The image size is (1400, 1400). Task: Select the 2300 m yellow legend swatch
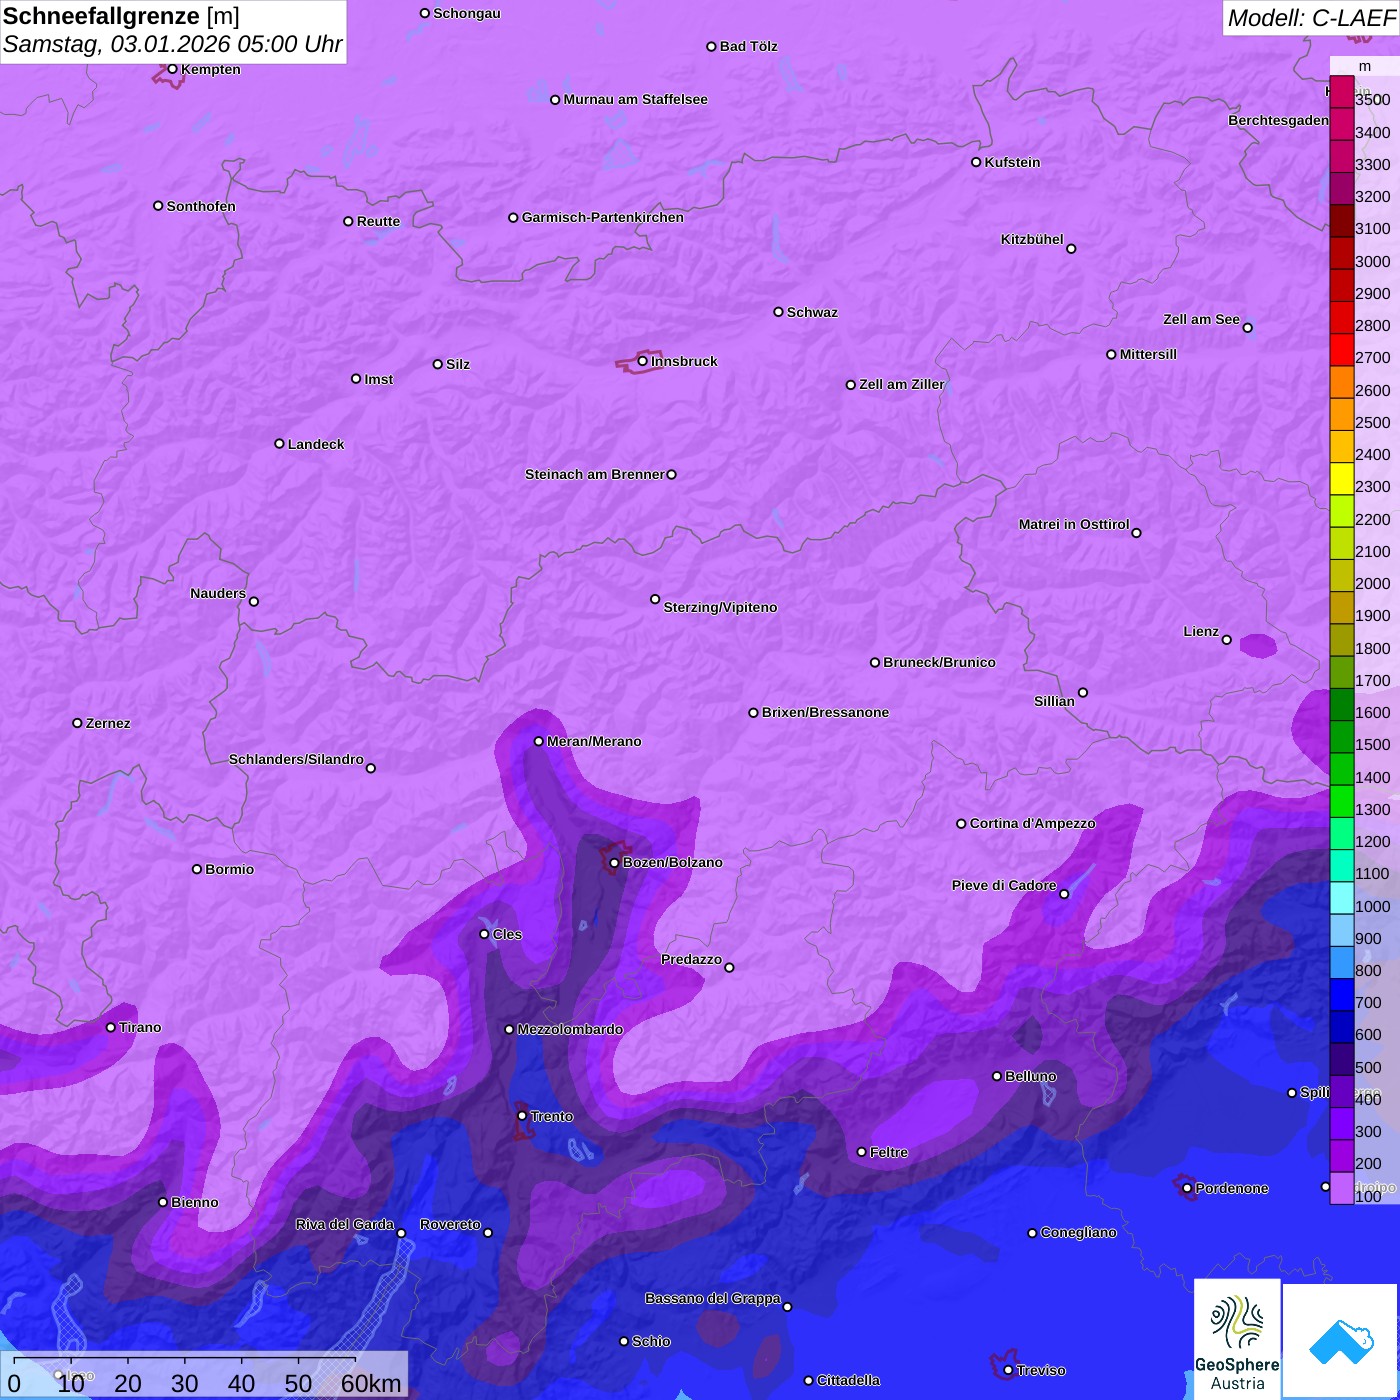coord(1341,479)
